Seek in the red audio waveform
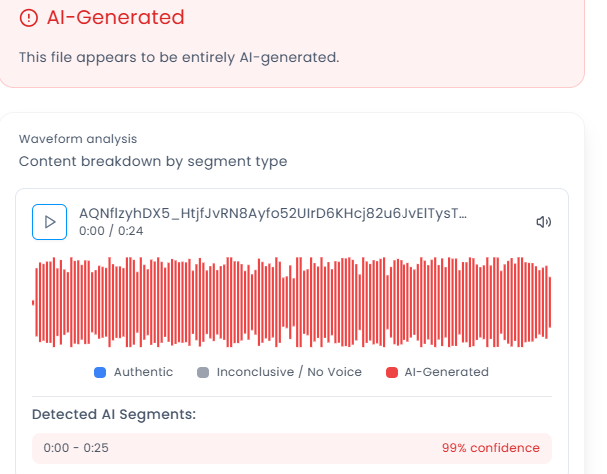The width and height of the screenshot is (607, 474). click(x=291, y=302)
